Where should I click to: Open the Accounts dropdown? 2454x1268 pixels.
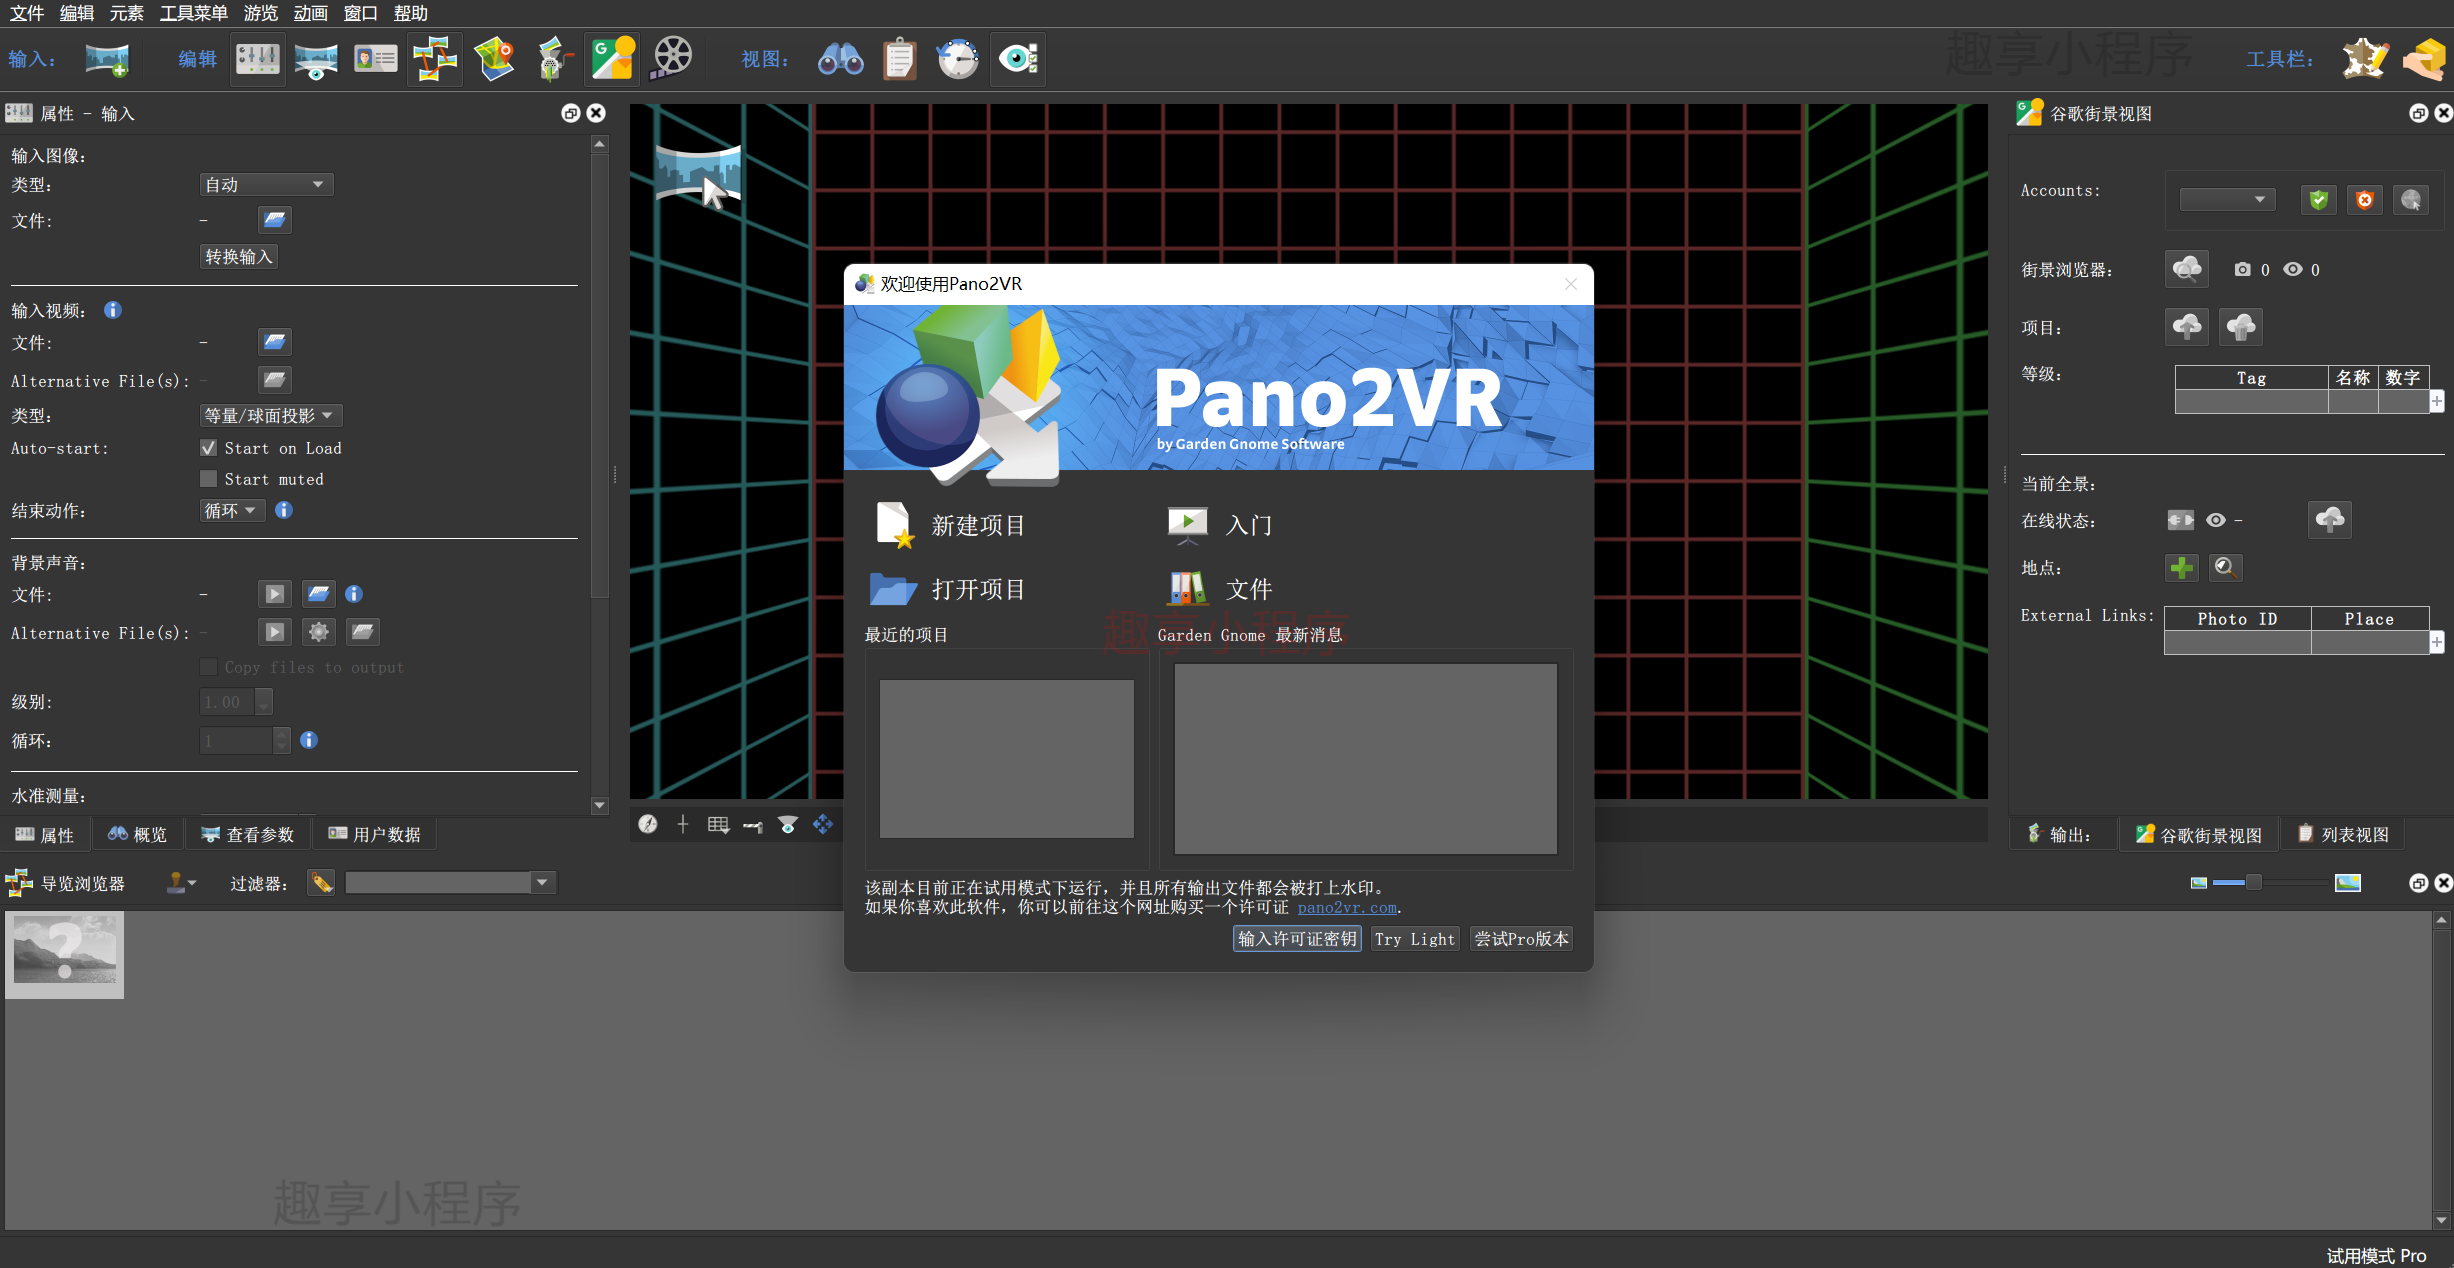2227,200
